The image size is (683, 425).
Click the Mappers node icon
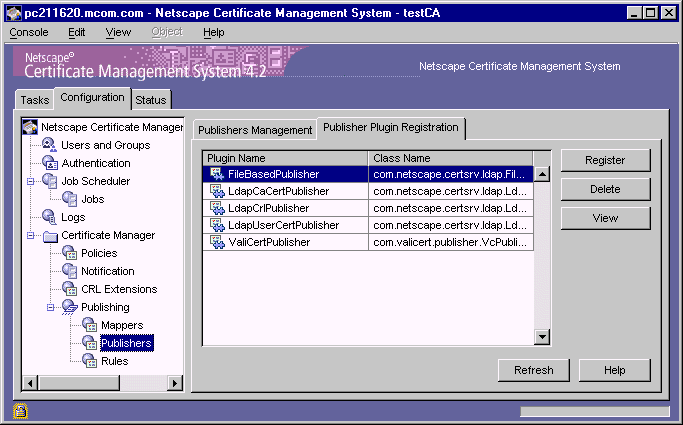pyautogui.click(x=90, y=325)
